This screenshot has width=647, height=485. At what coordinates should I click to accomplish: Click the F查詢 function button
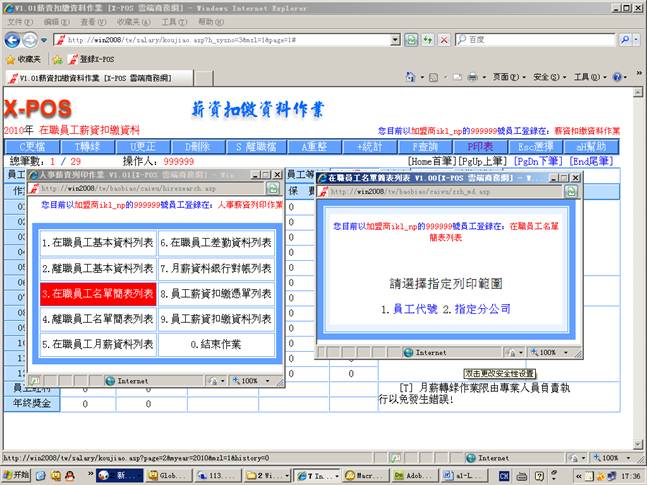[432, 146]
